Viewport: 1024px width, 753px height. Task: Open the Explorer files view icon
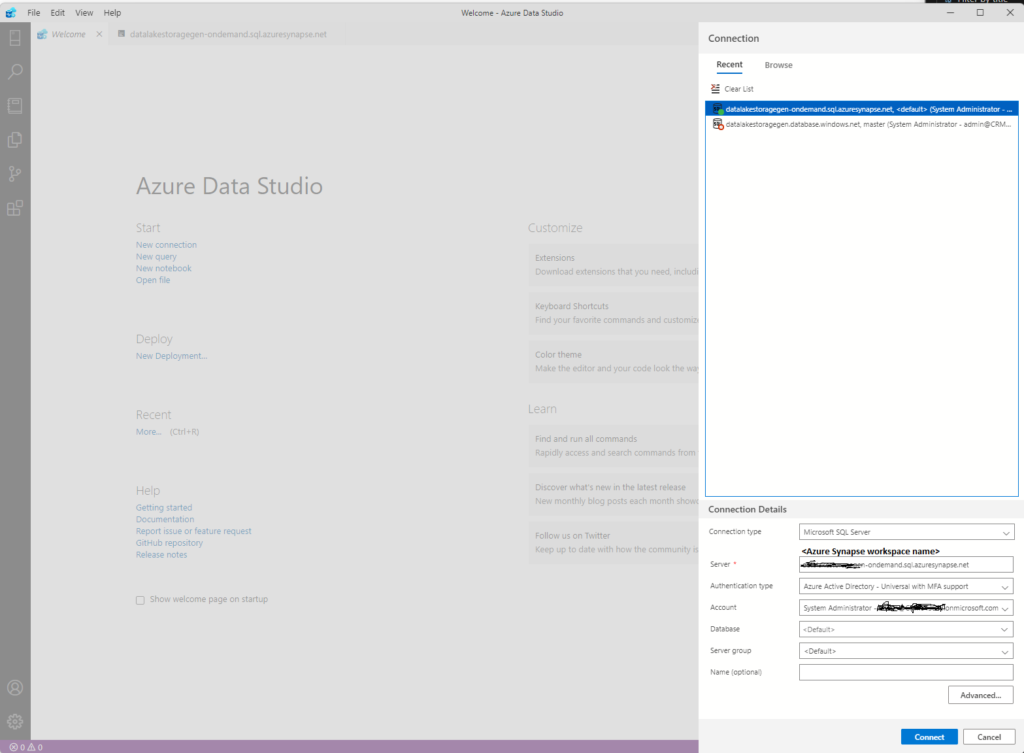pyautogui.click(x=15, y=140)
